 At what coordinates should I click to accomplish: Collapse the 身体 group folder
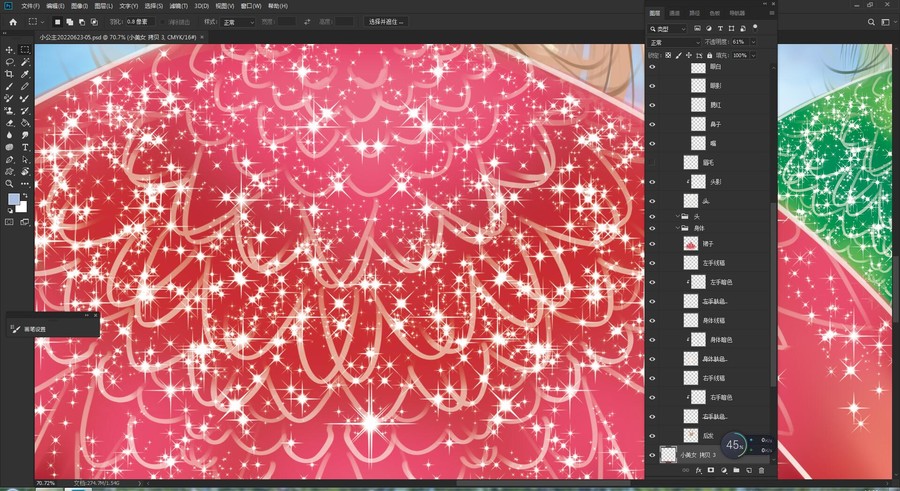point(678,228)
